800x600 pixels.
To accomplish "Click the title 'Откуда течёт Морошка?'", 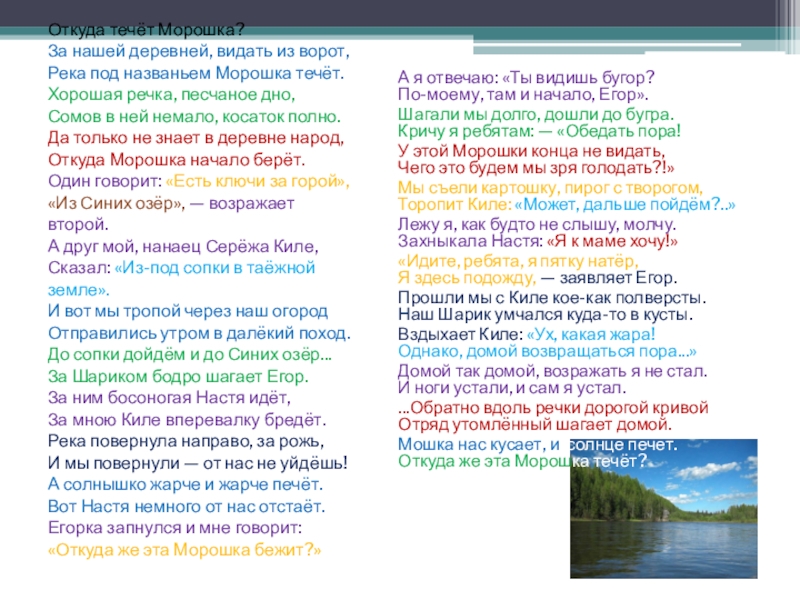I will (x=146, y=30).
